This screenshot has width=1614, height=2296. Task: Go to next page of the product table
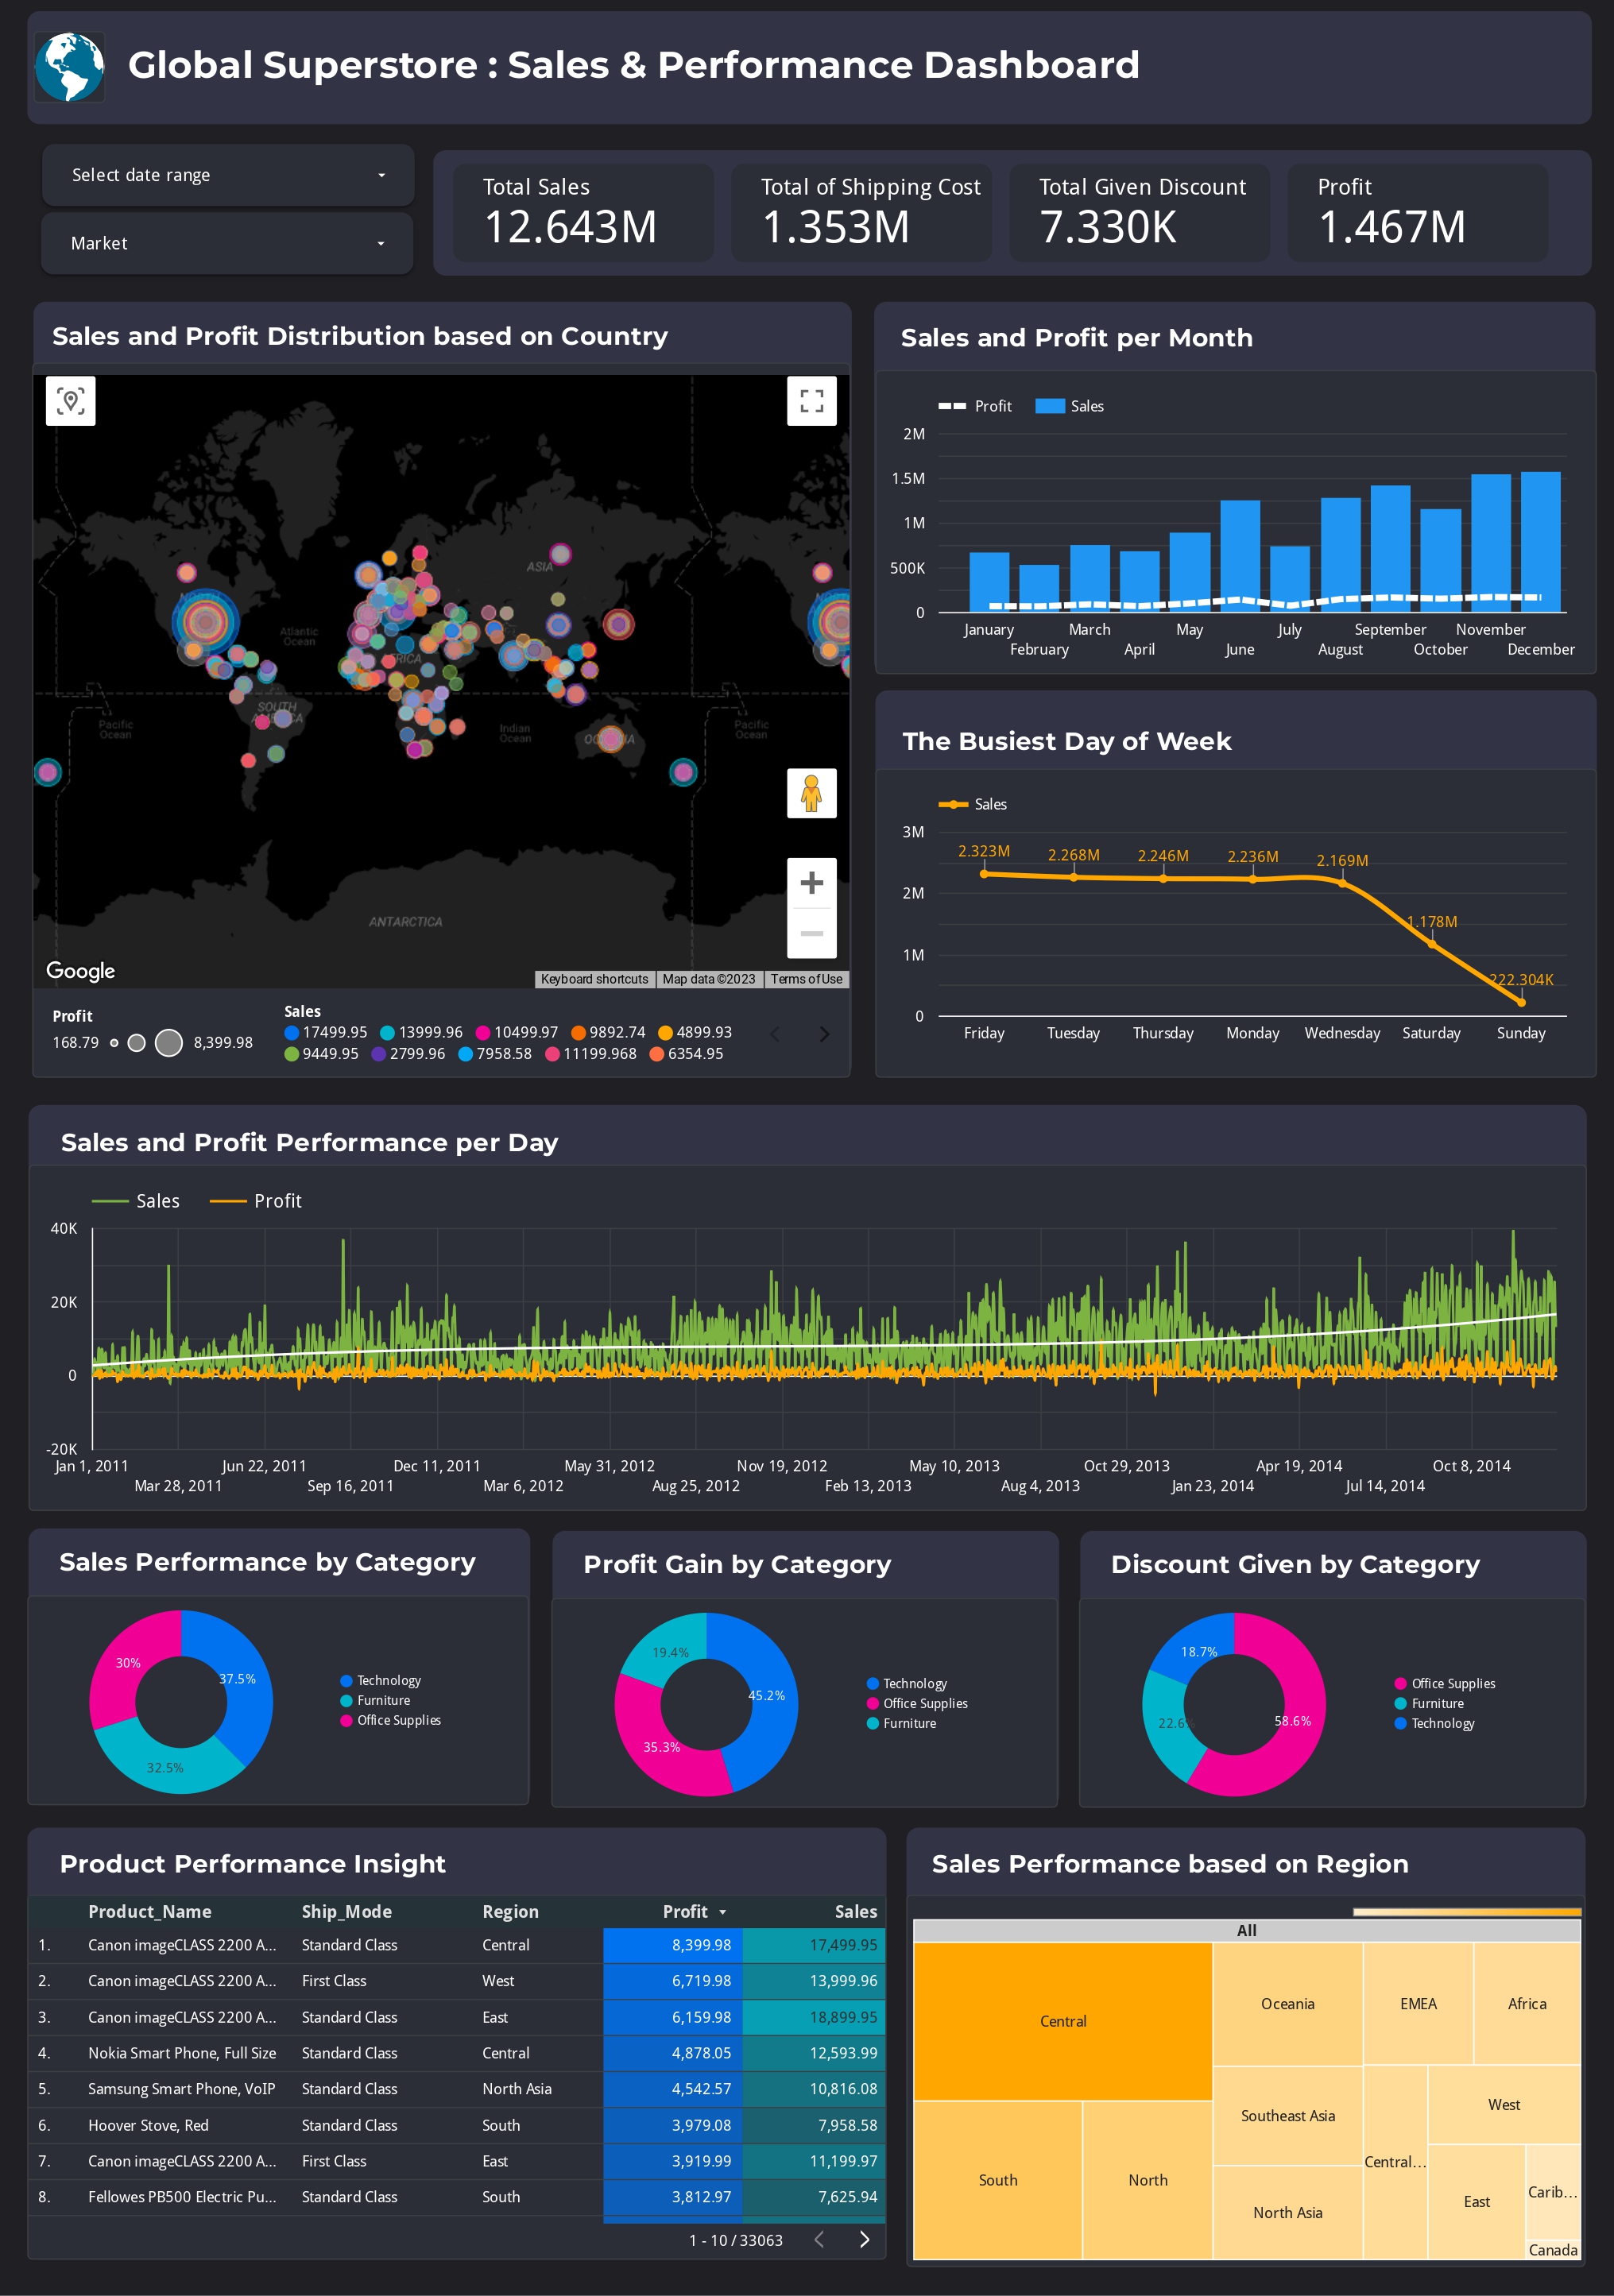(864, 2239)
